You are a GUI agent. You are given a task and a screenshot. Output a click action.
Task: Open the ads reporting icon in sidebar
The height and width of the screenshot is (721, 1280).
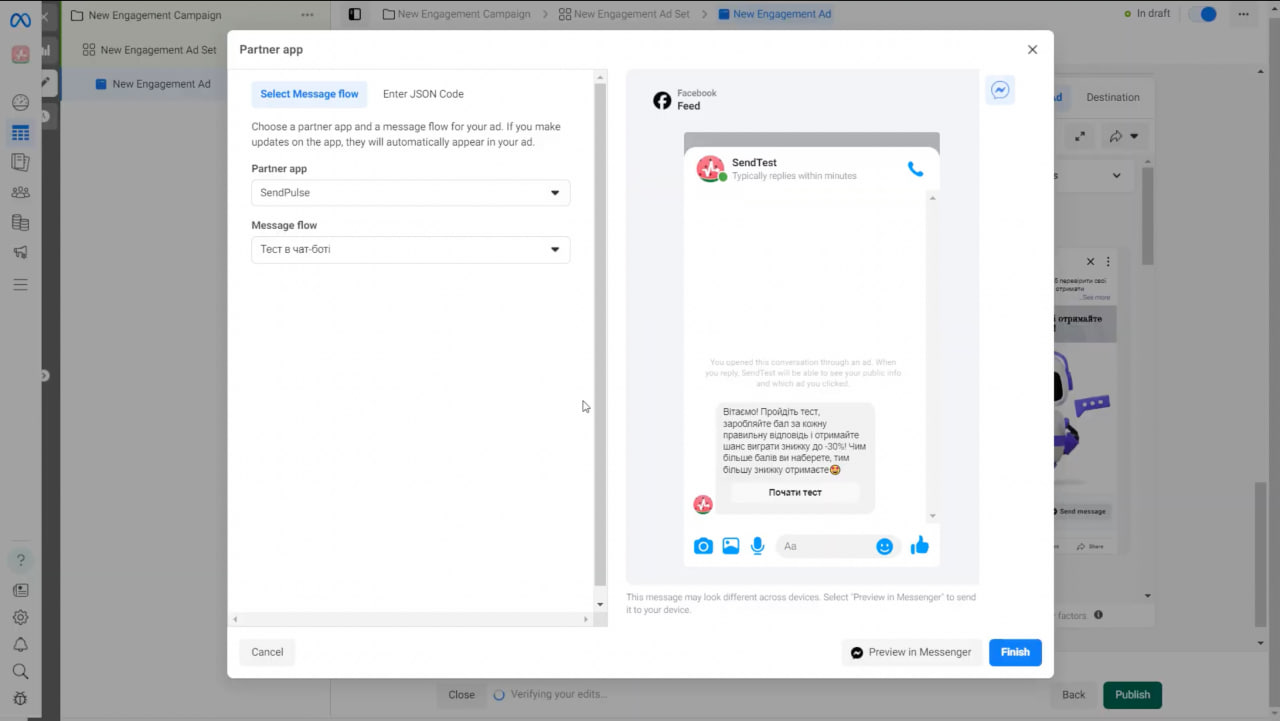[x=20, y=162]
